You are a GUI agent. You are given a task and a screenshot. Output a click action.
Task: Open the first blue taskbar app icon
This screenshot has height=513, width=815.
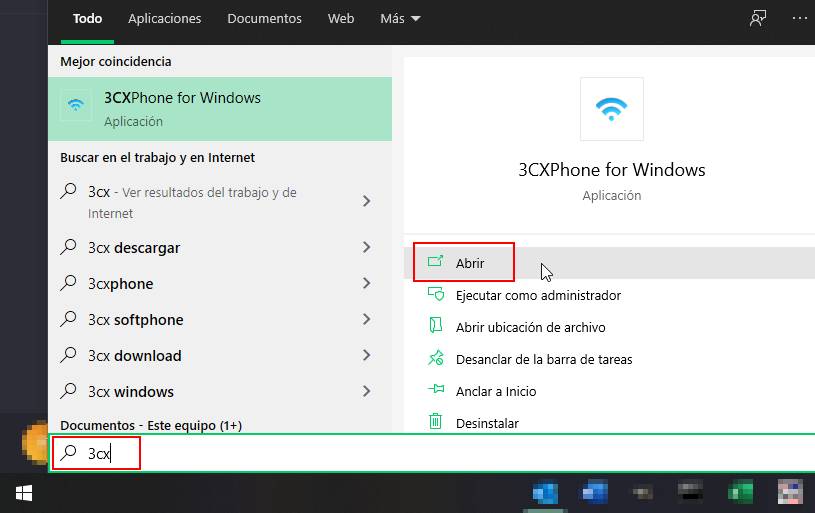coord(545,493)
